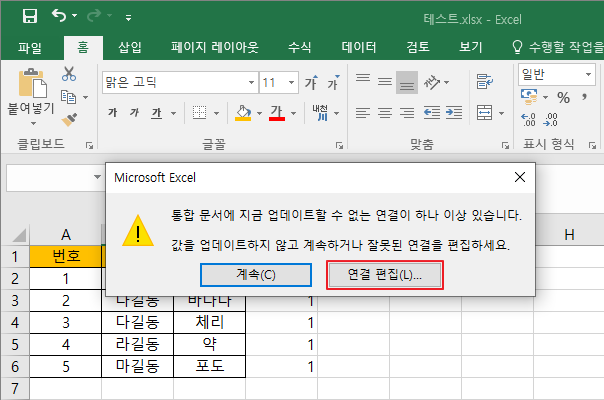The height and width of the screenshot is (400, 604).
Task: Click the decrease indent icon
Action: coord(432,113)
